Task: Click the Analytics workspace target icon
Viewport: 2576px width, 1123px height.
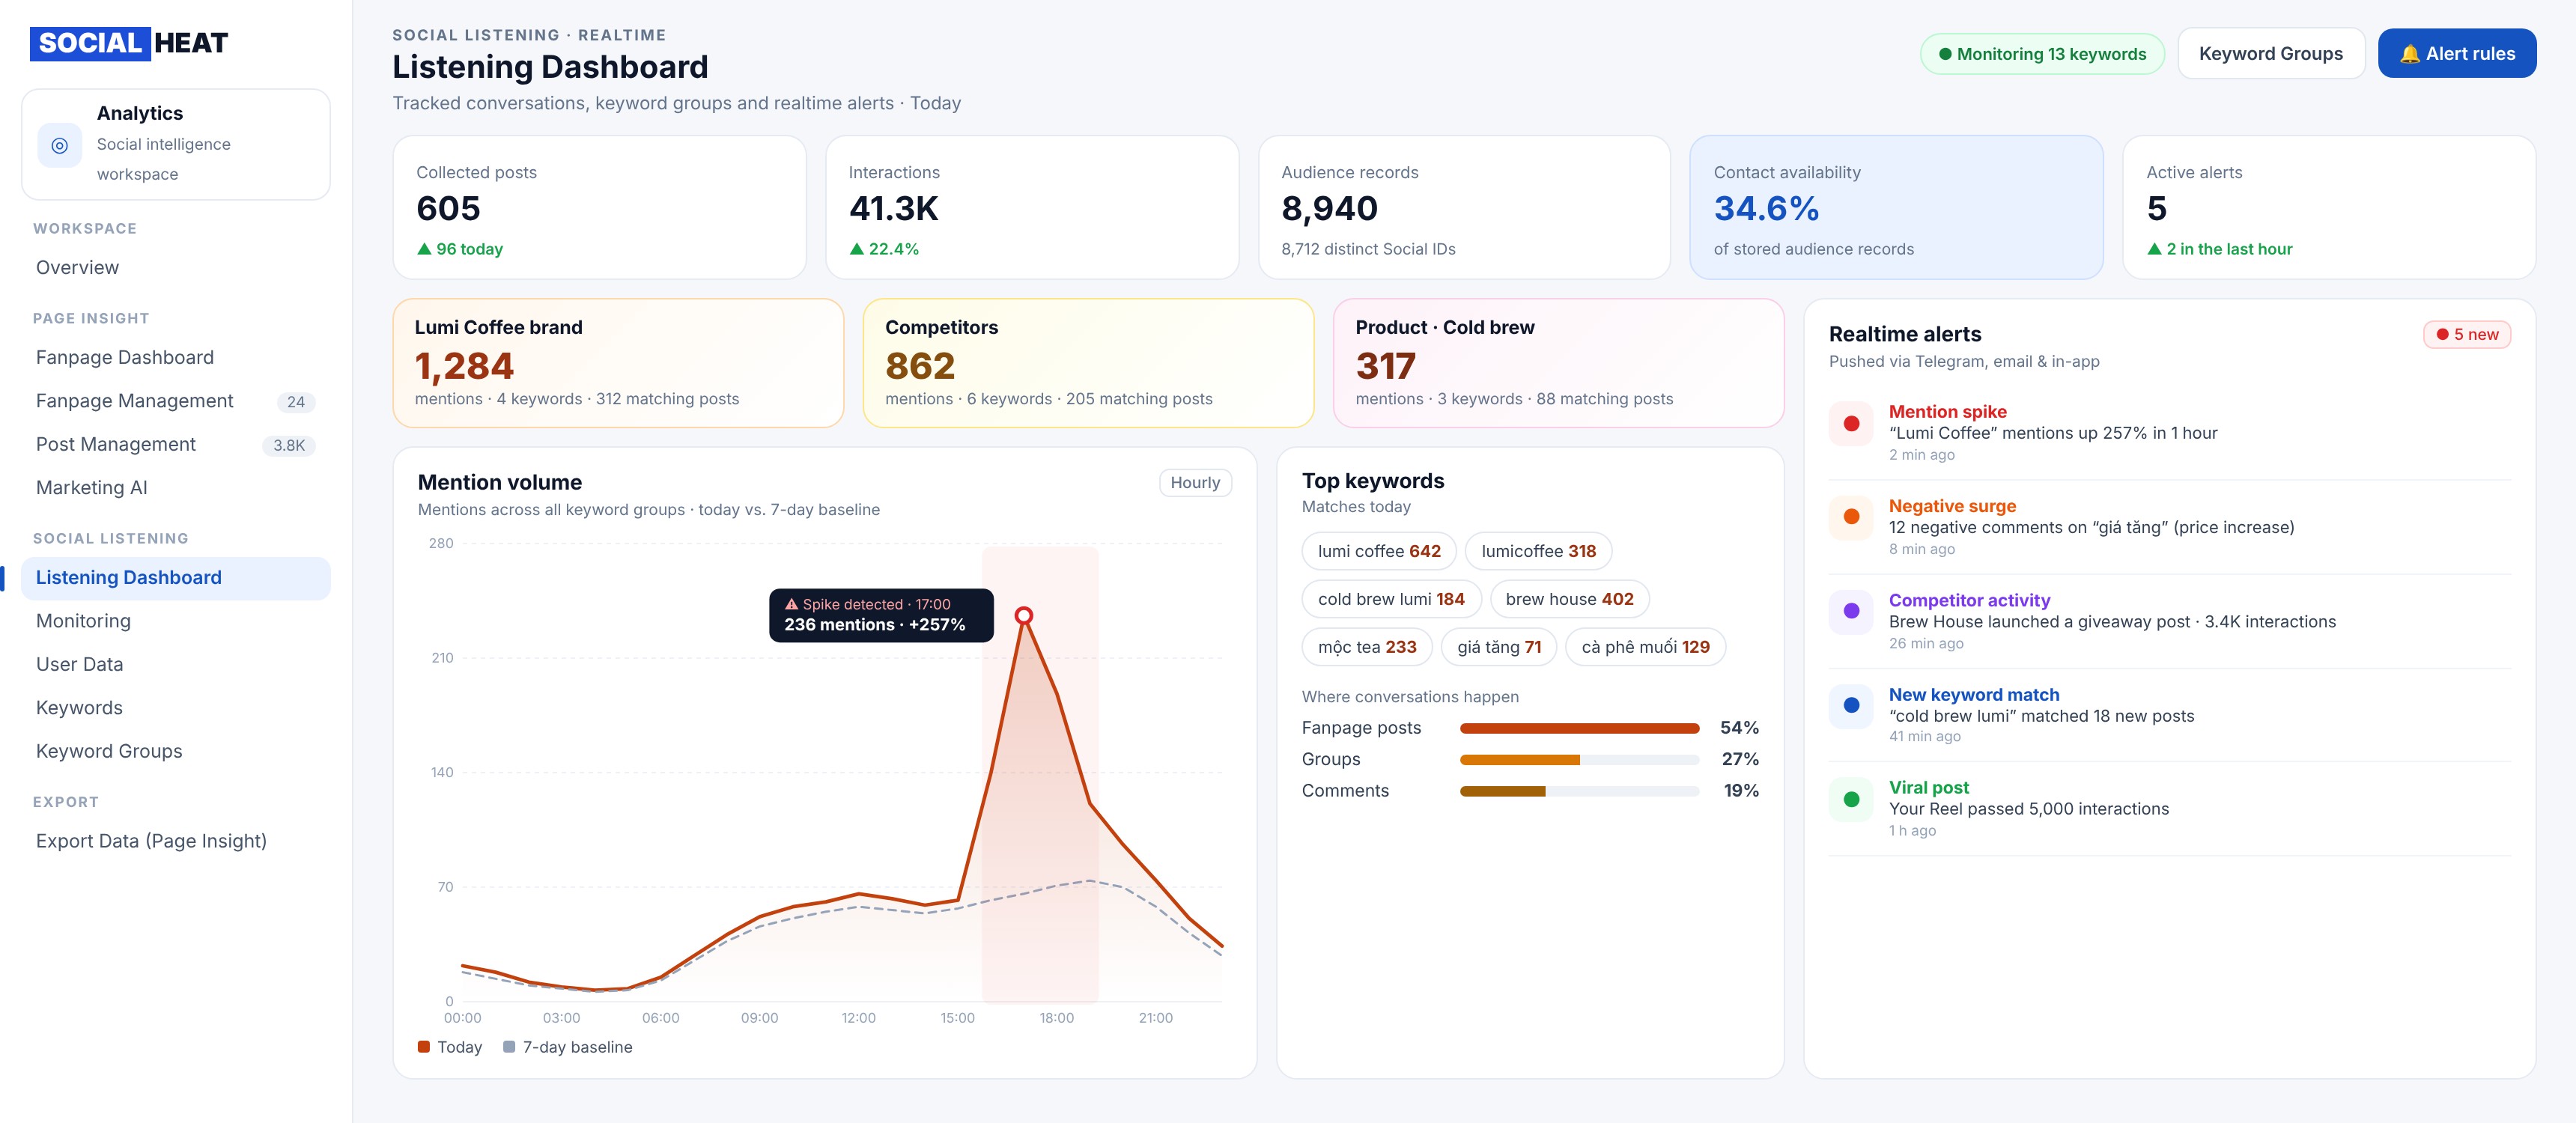Action: [x=60, y=145]
